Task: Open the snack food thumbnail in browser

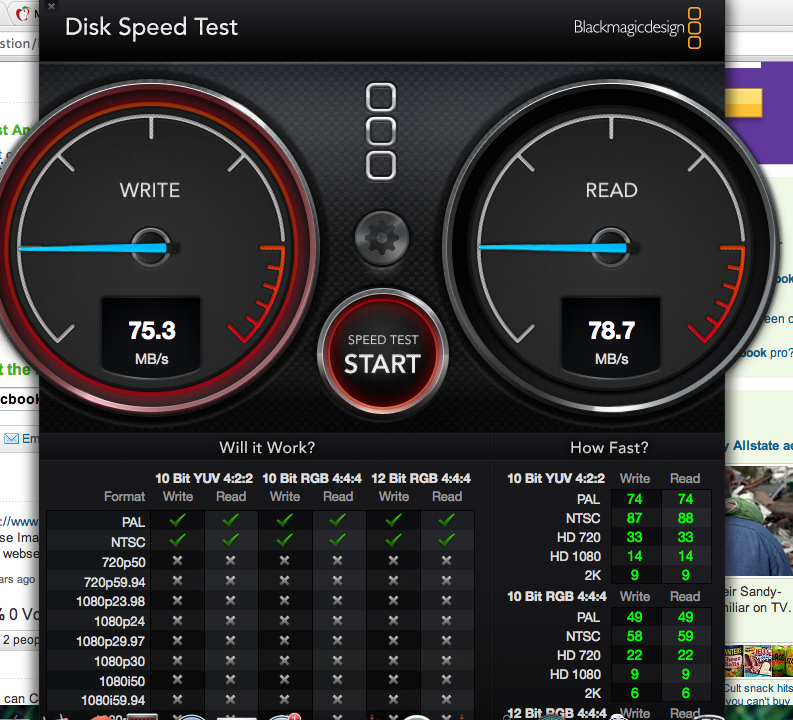Action: [759, 661]
